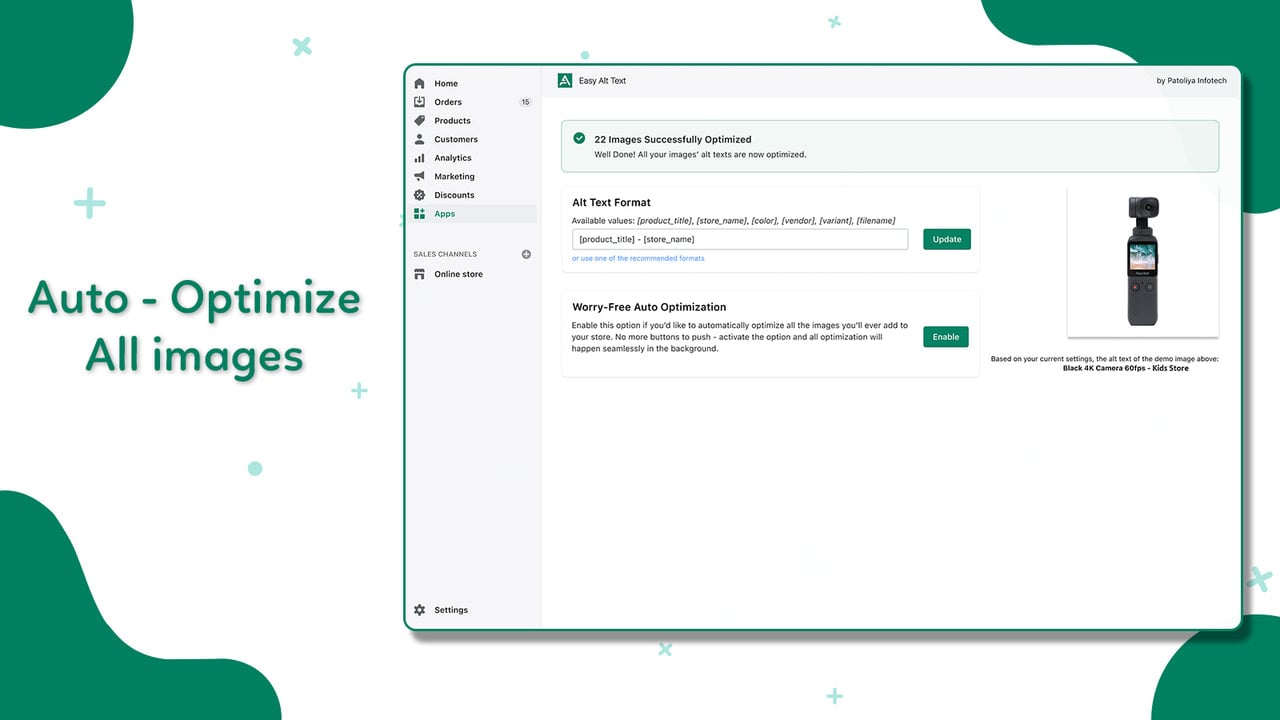The width and height of the screenshot is (1280, 720).
Task: Open Analytics bar chart icon
Action: click(420, 158)
